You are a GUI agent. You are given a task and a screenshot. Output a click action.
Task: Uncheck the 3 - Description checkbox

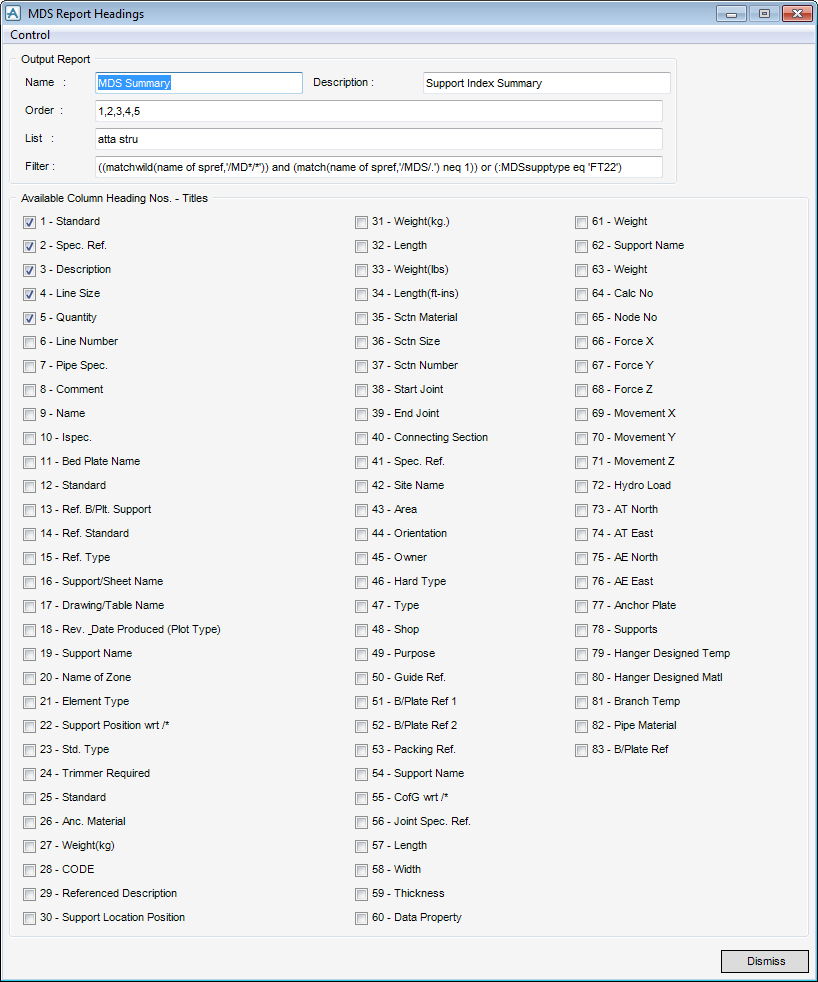tap(29, 270)
